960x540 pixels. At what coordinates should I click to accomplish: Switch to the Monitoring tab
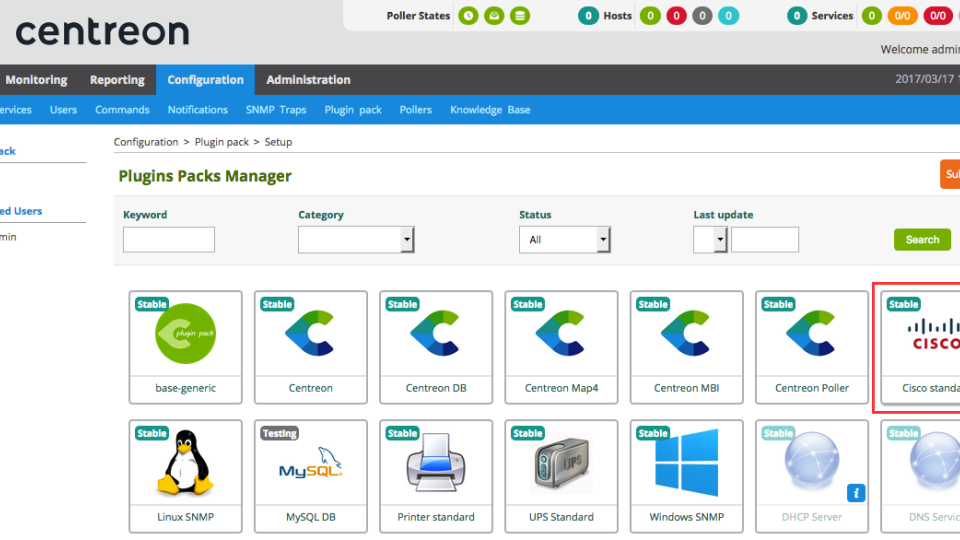(37, 80)
